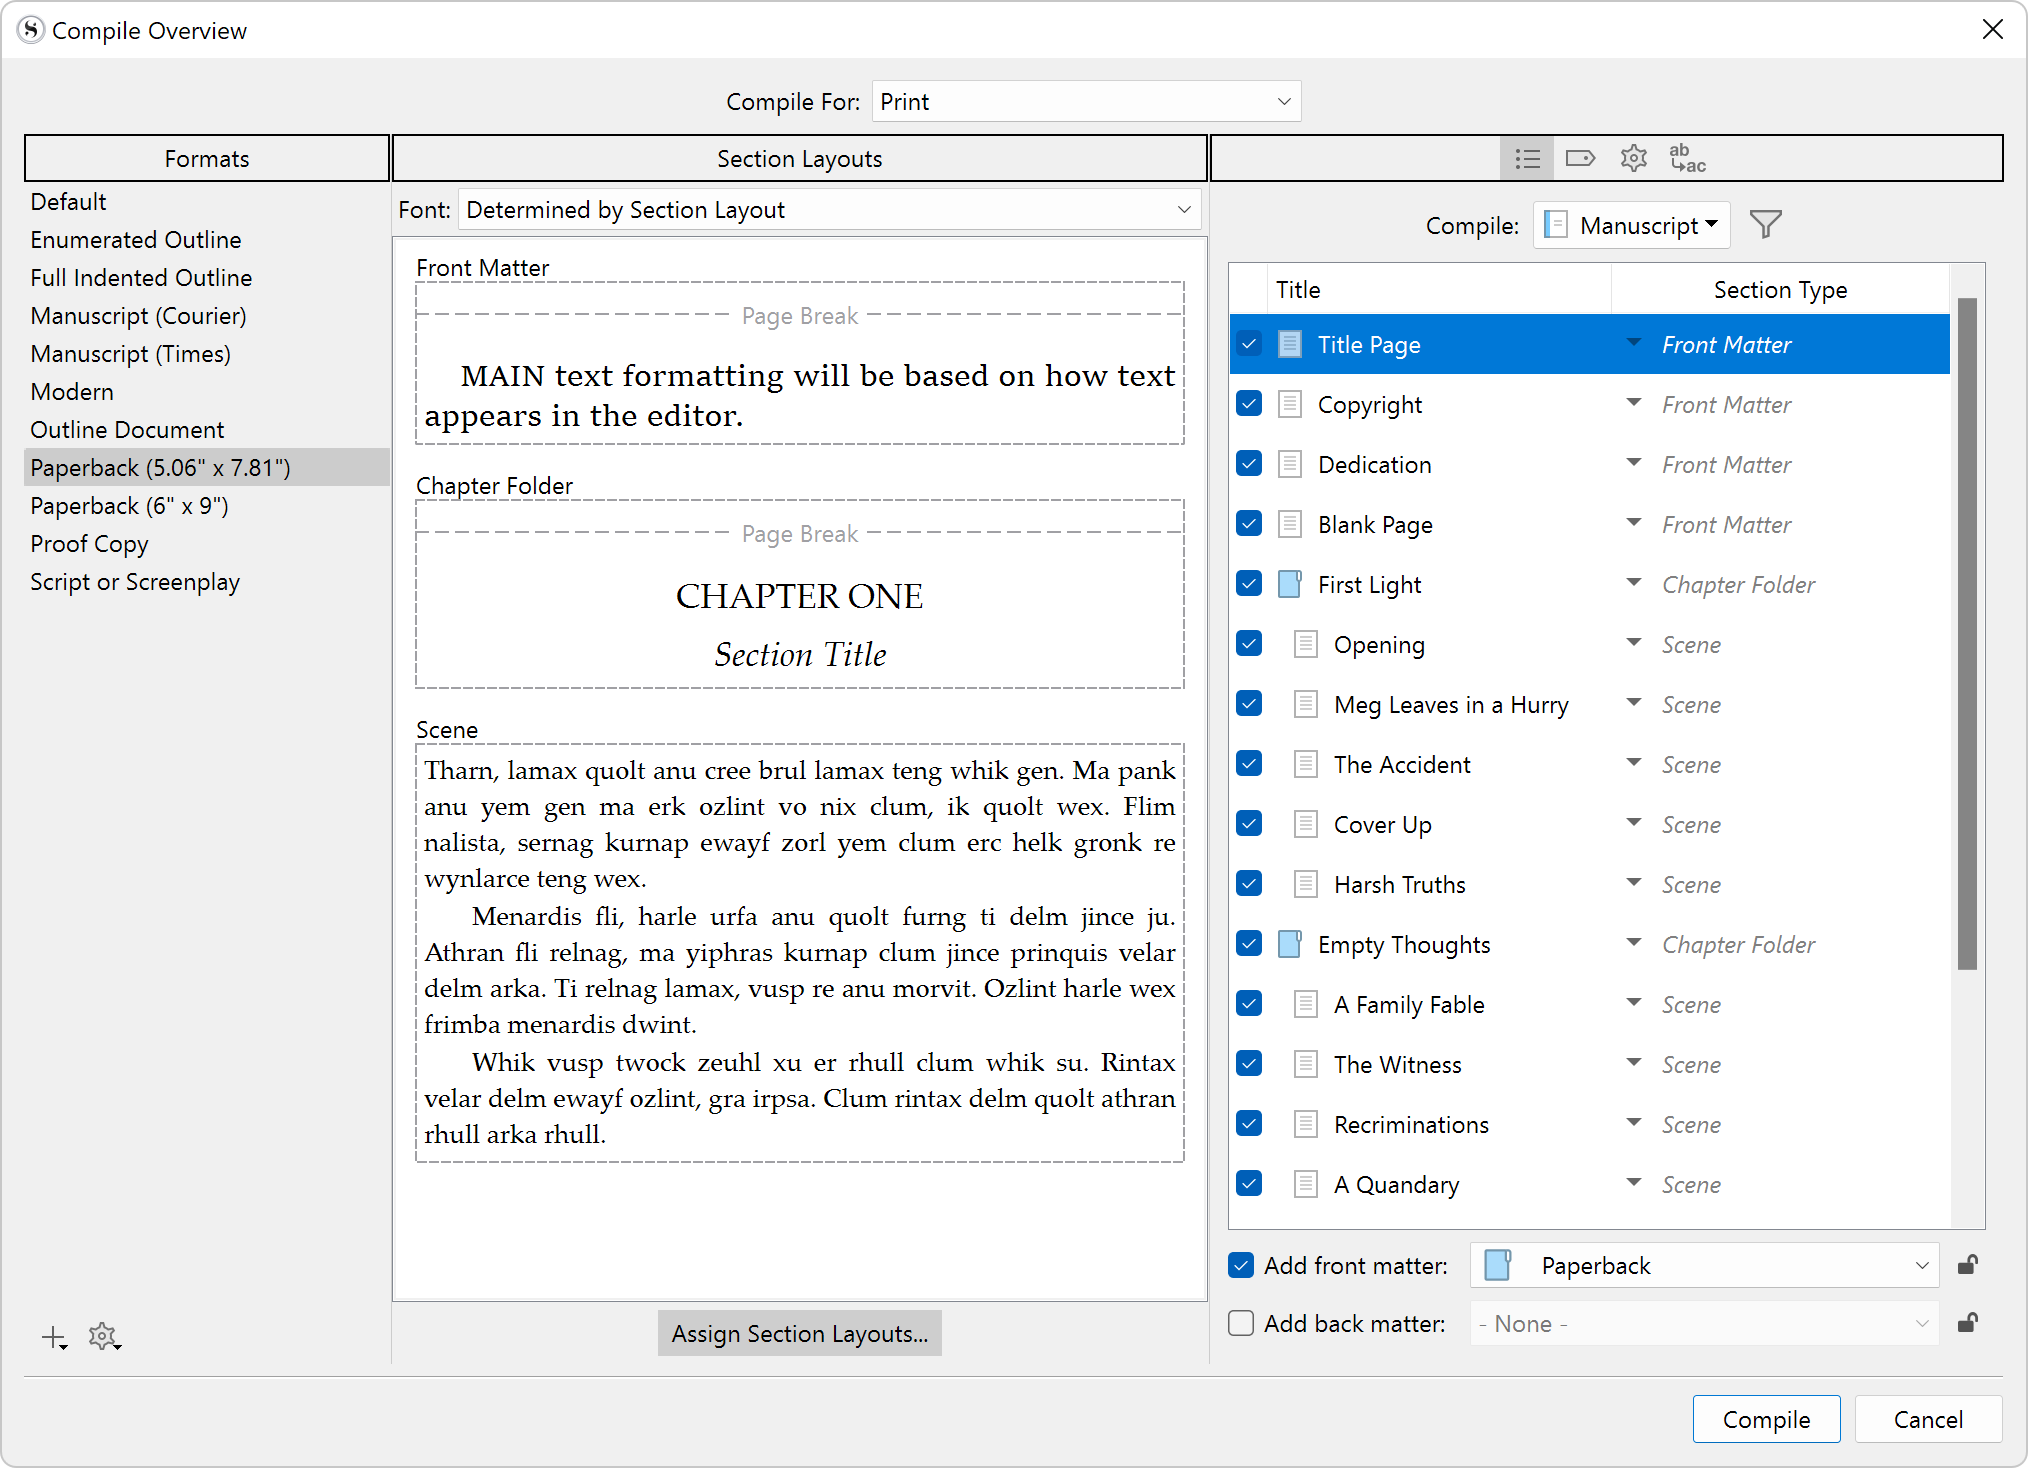Open the metadata tag icon
The image size is (2028, 1468).
click(x=1580, y=157)
